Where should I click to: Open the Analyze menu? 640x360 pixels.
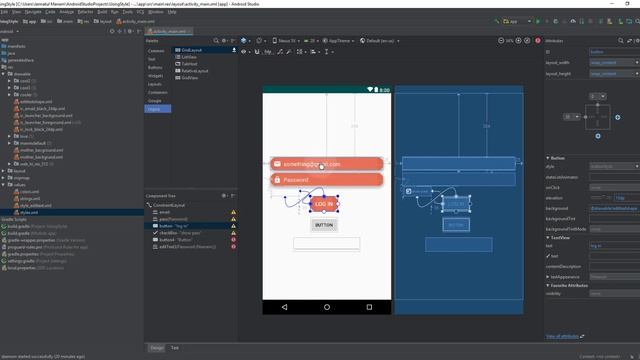[x=67, y=12]
